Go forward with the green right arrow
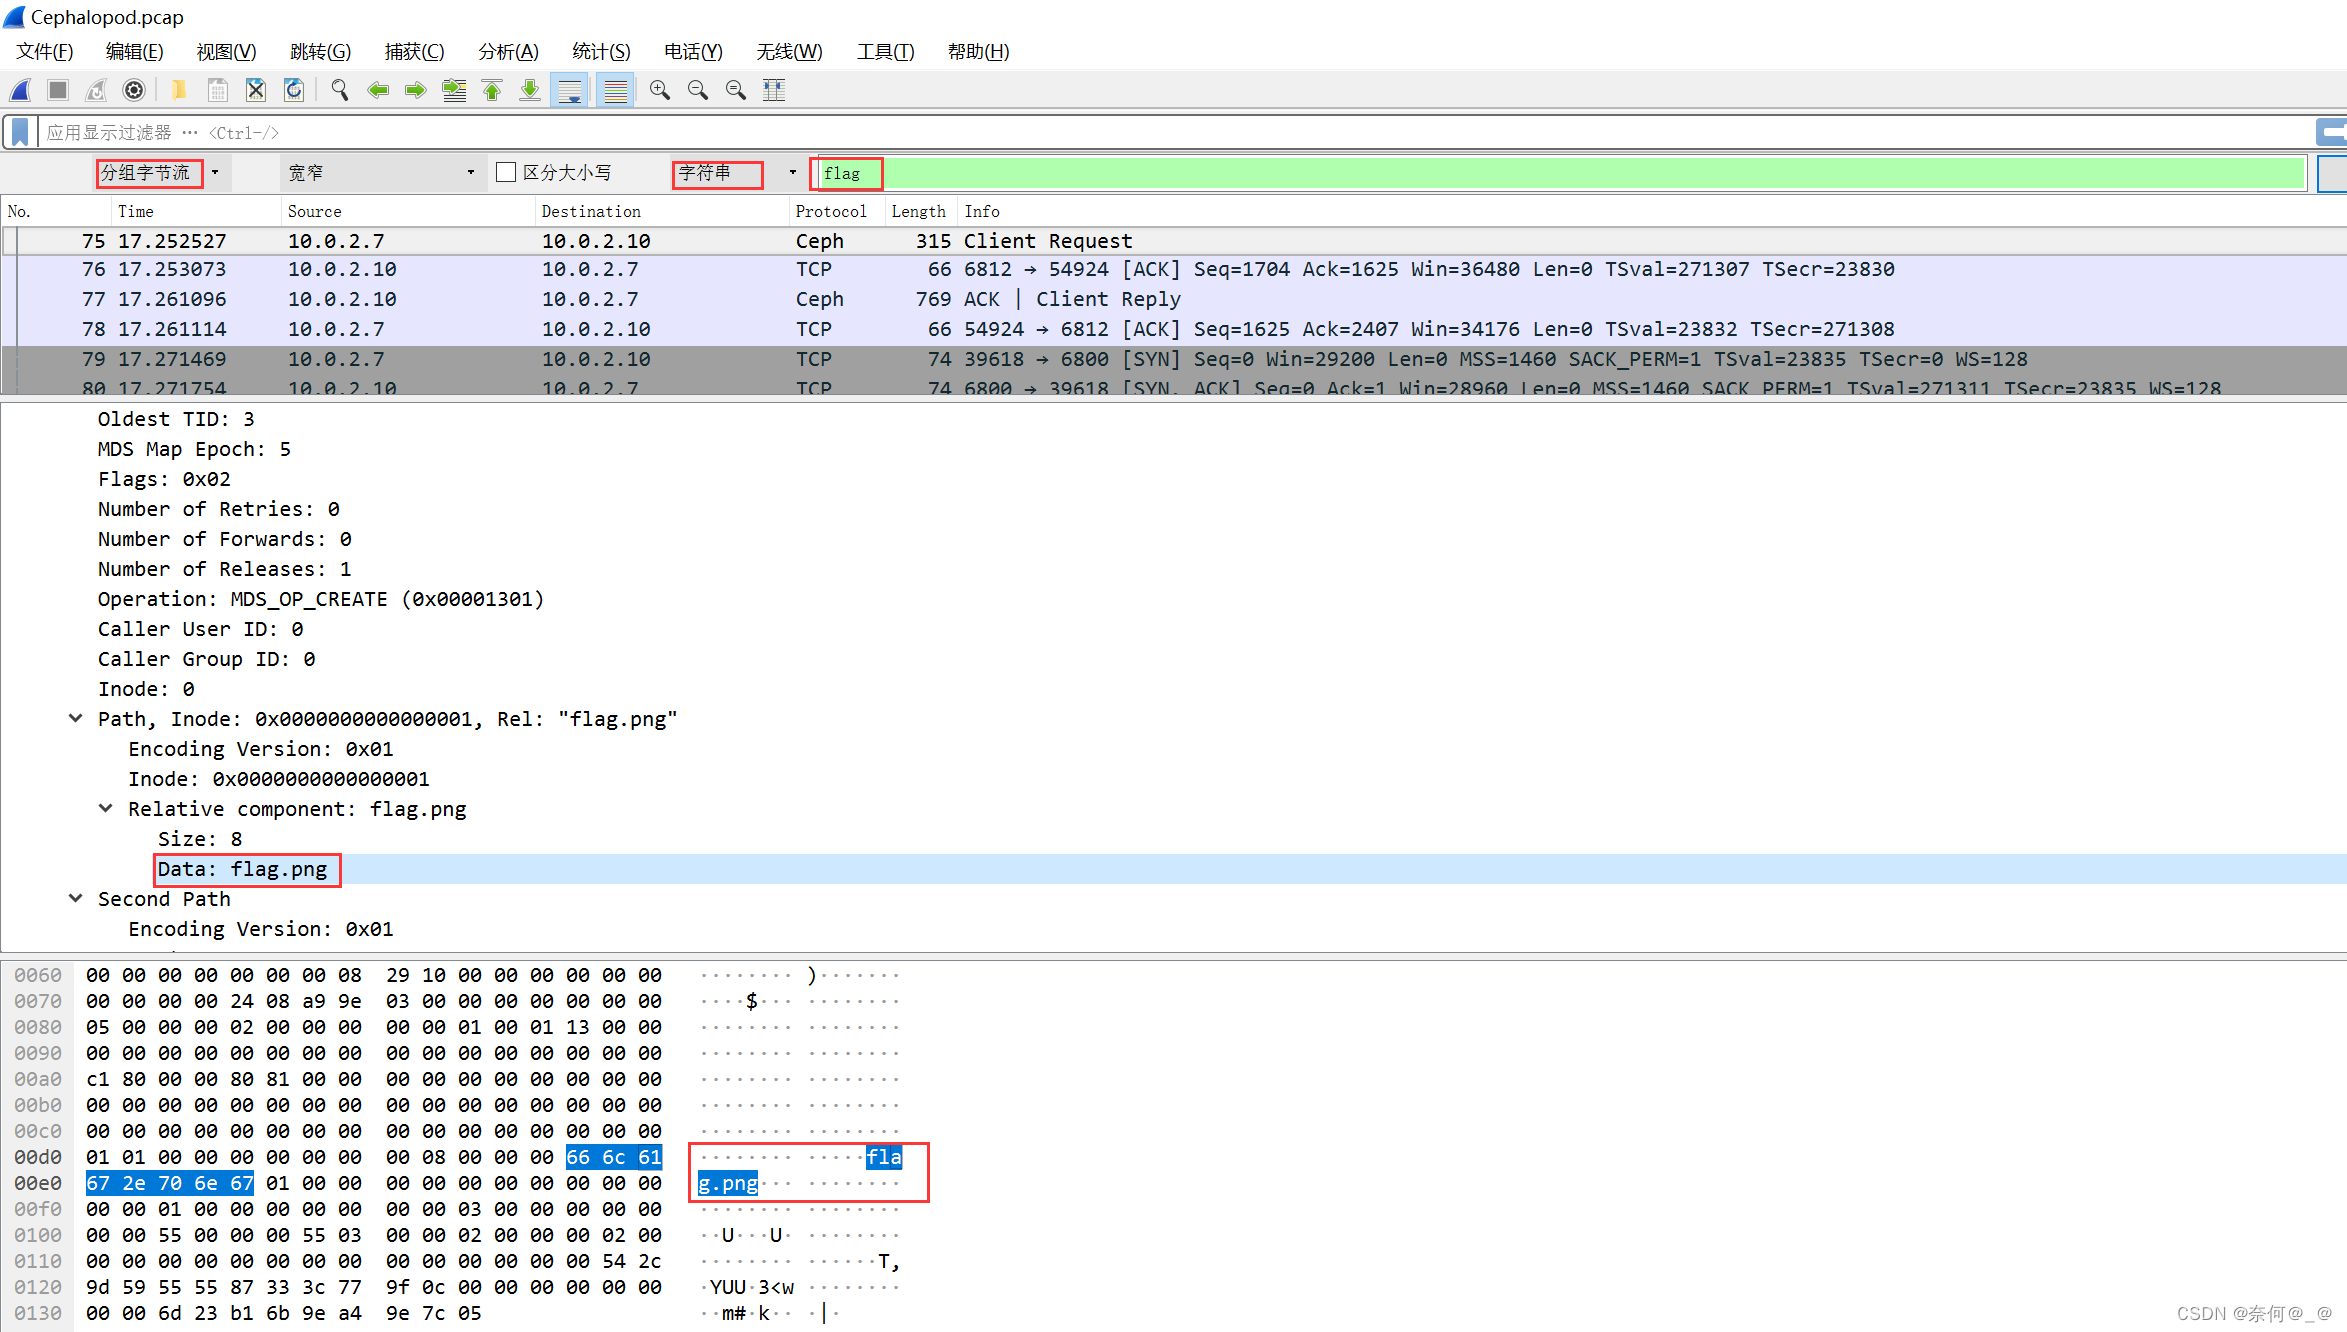This screenshot has width=2347, height=1332. point(416,90)
